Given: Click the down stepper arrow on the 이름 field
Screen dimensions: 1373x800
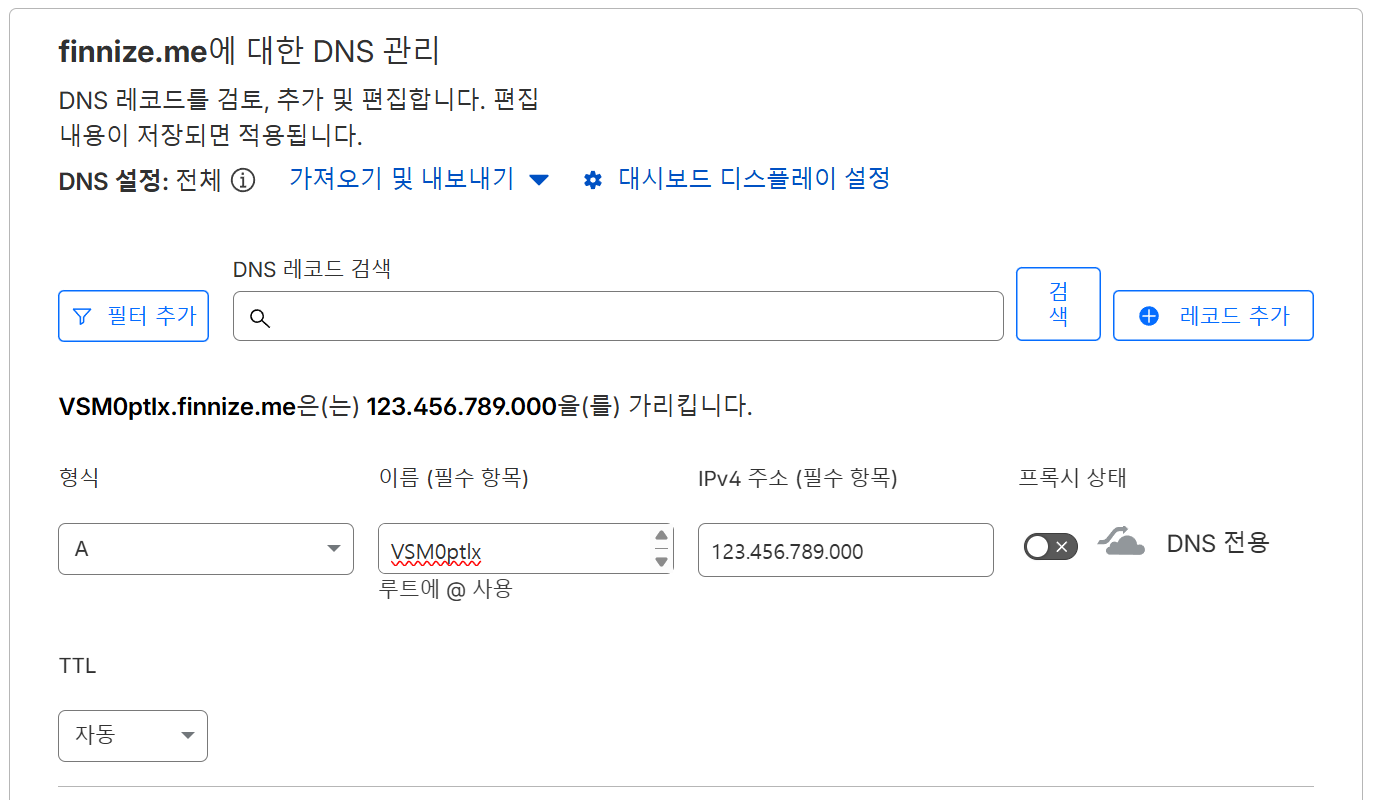Looking at the screenshot, I should (x=661, y=560).
